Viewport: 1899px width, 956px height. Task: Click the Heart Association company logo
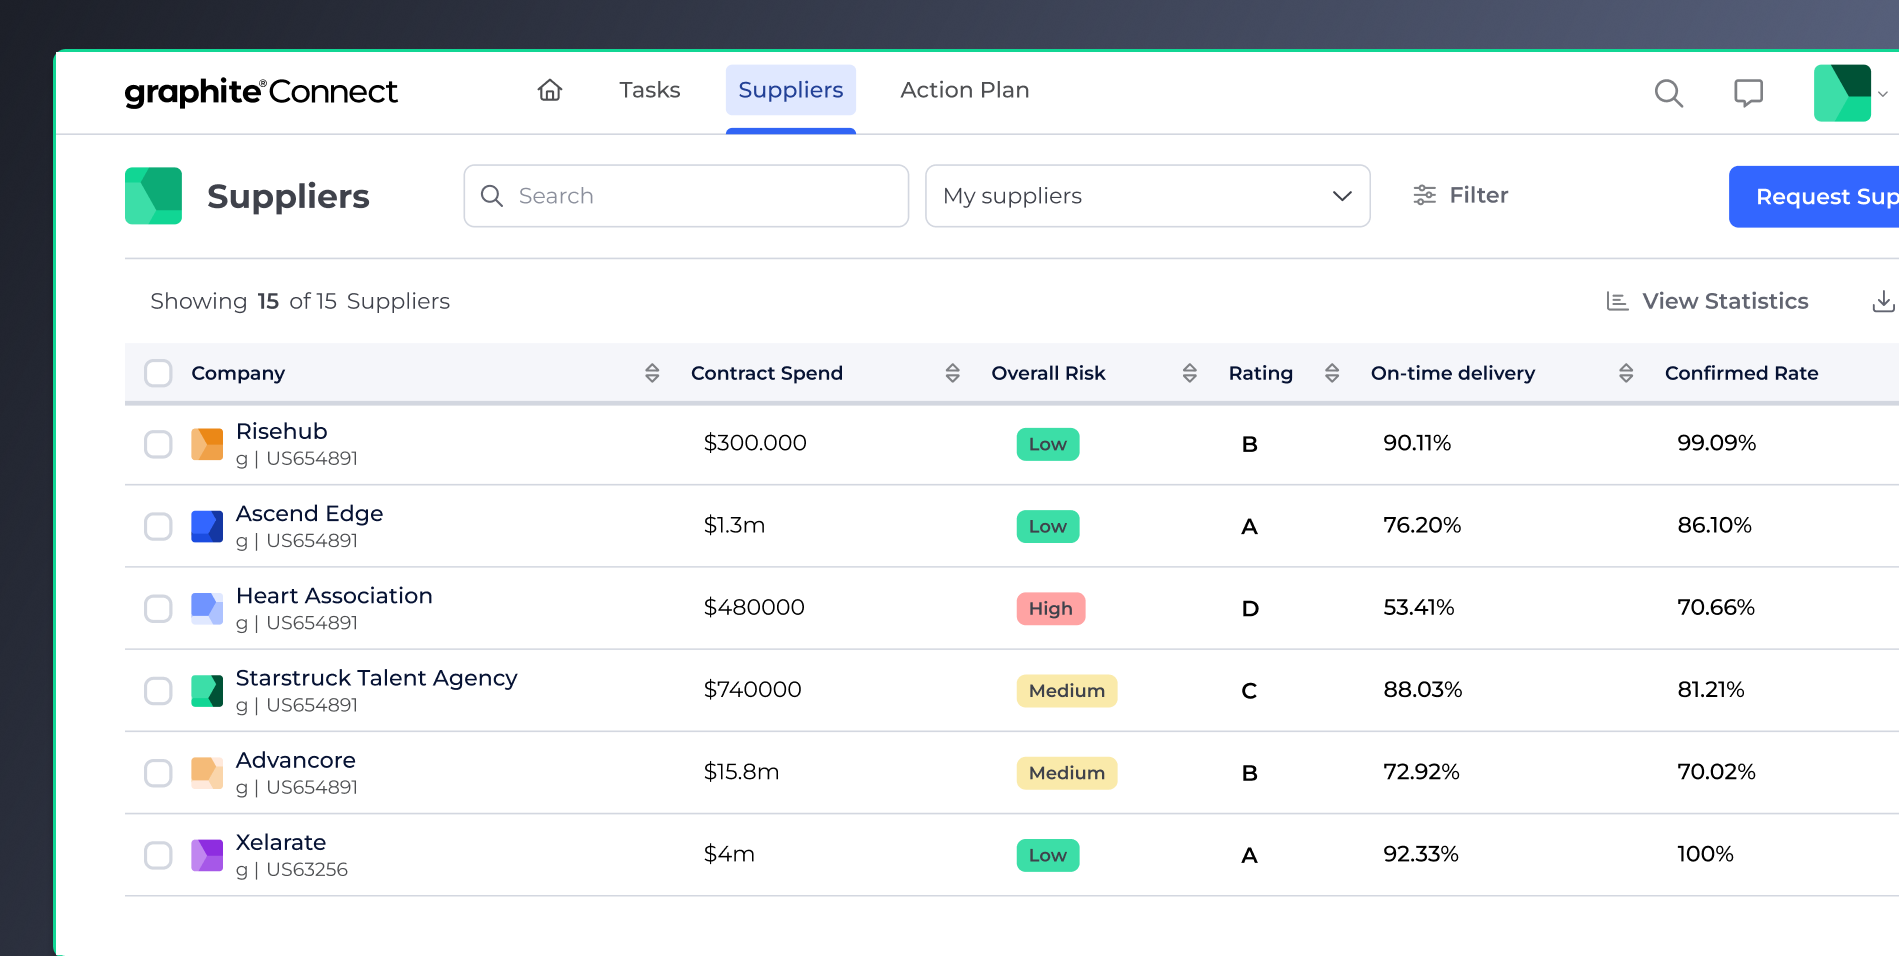coord(207,608)
